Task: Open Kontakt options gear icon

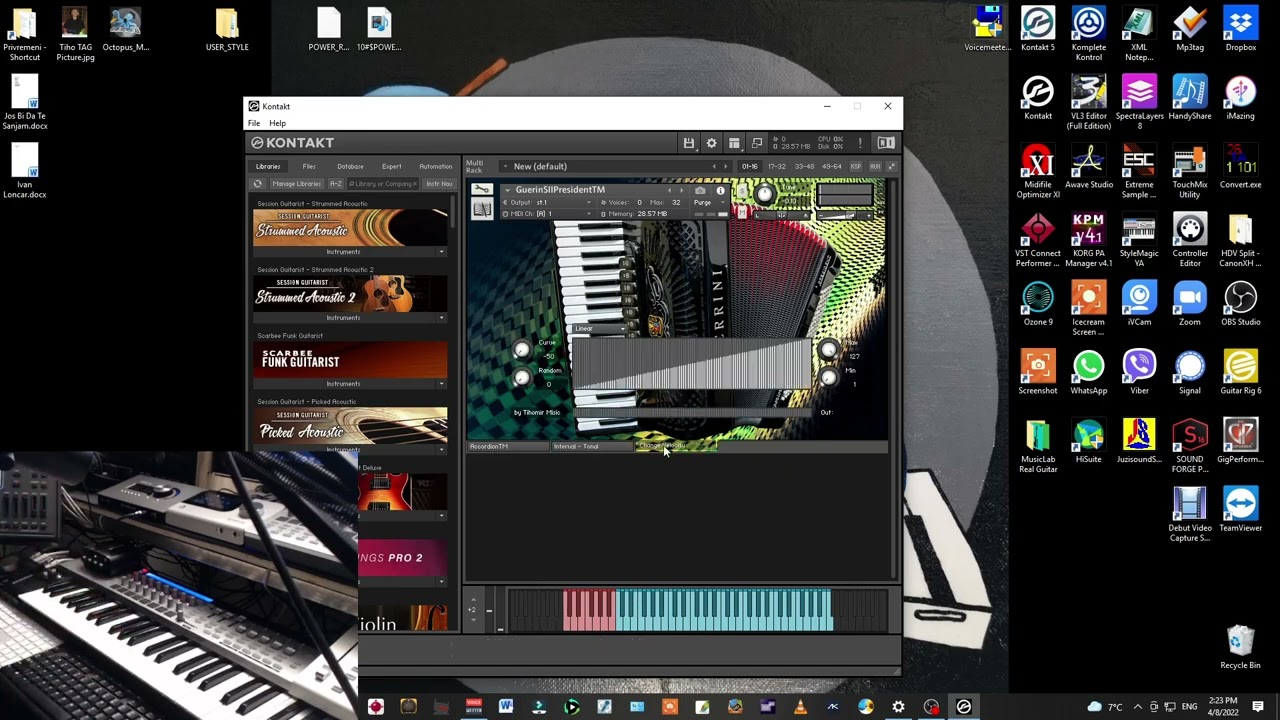Action: pyautogui.click(x=711, y=143)
